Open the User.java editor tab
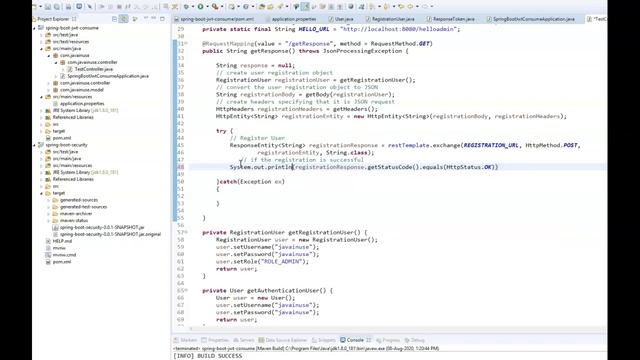Viewport: 640px width, 360px height. [341, 19]
